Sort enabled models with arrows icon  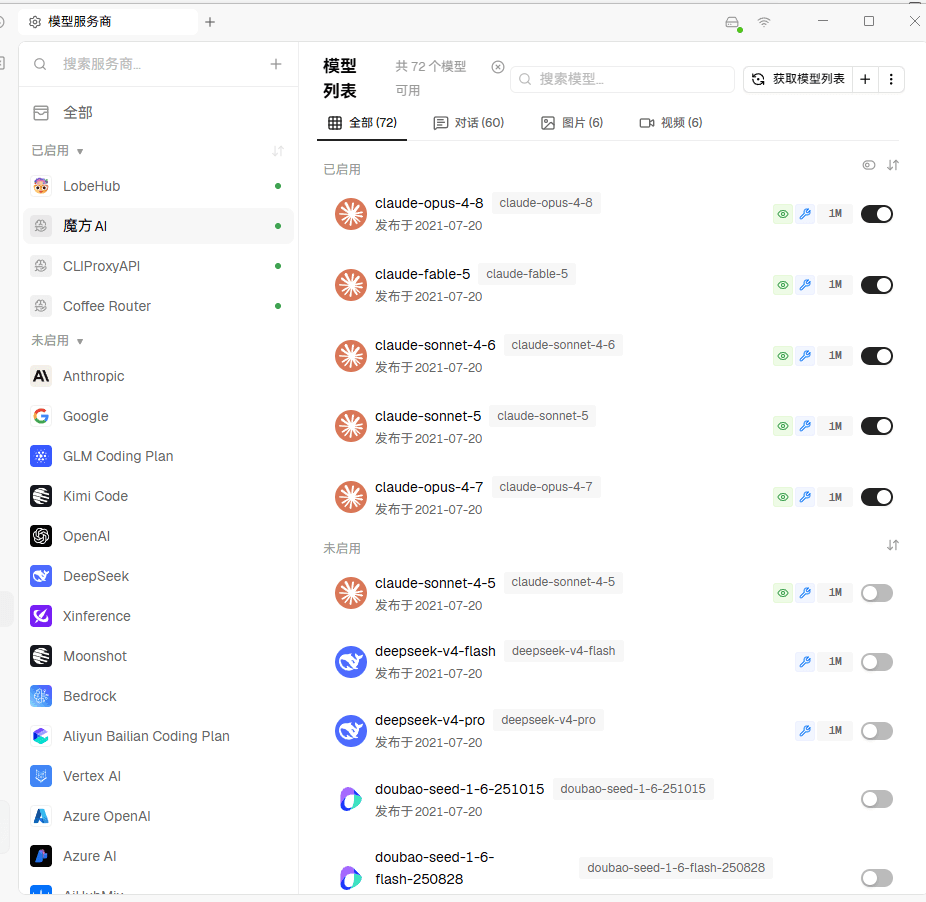[893, 165]
